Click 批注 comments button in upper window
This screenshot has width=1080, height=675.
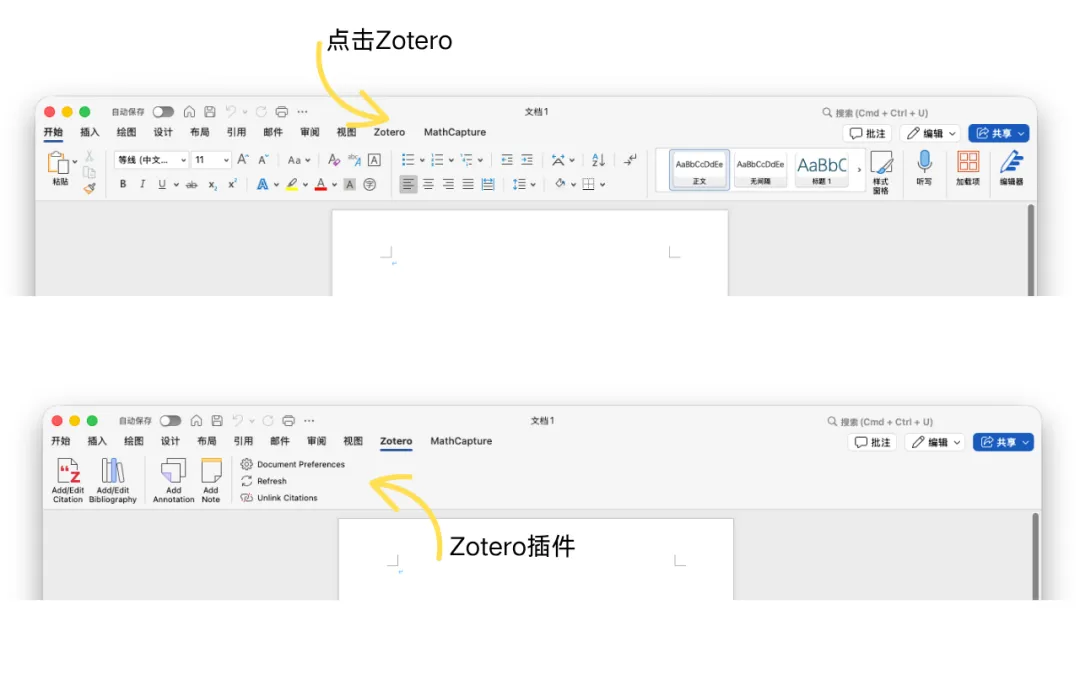(x=867, y=133)
